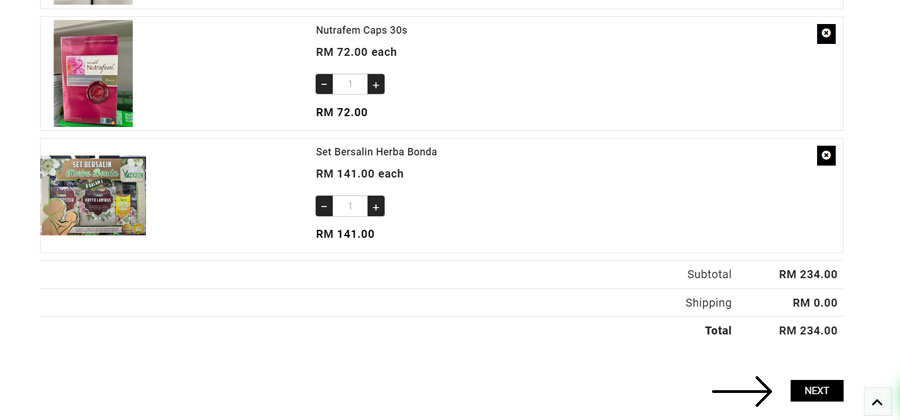Remove Set Bersalin Herba Bonda from cart
The width and height of the screenshot is (900, 420).
(x=826, y=155)
